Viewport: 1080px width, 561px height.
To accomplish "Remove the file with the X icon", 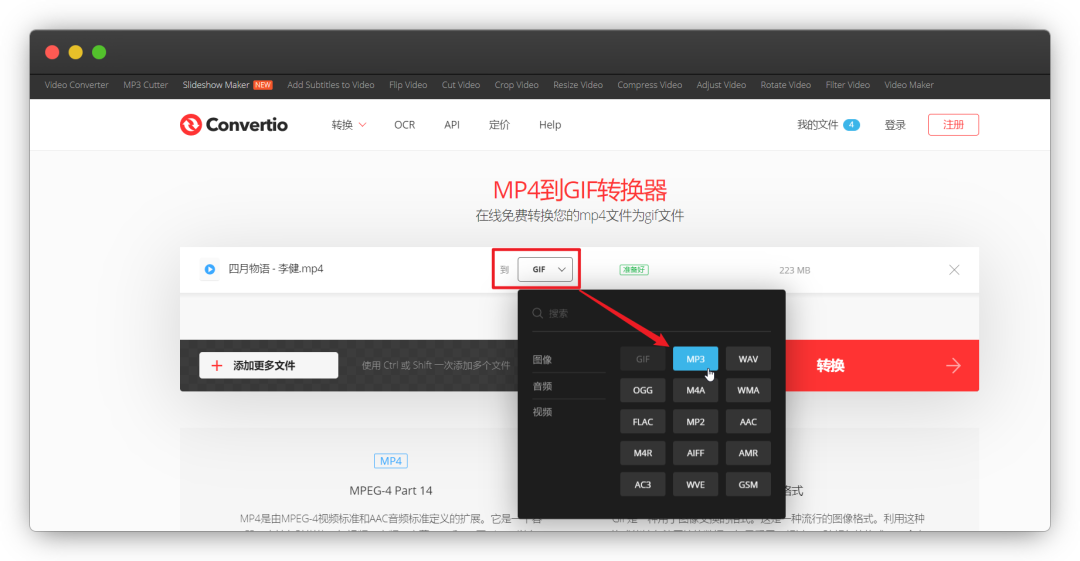I will [954, 269].
